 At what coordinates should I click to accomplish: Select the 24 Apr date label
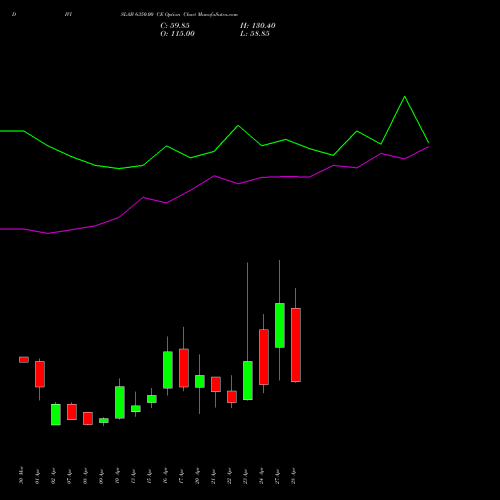[x=262, y=476]
